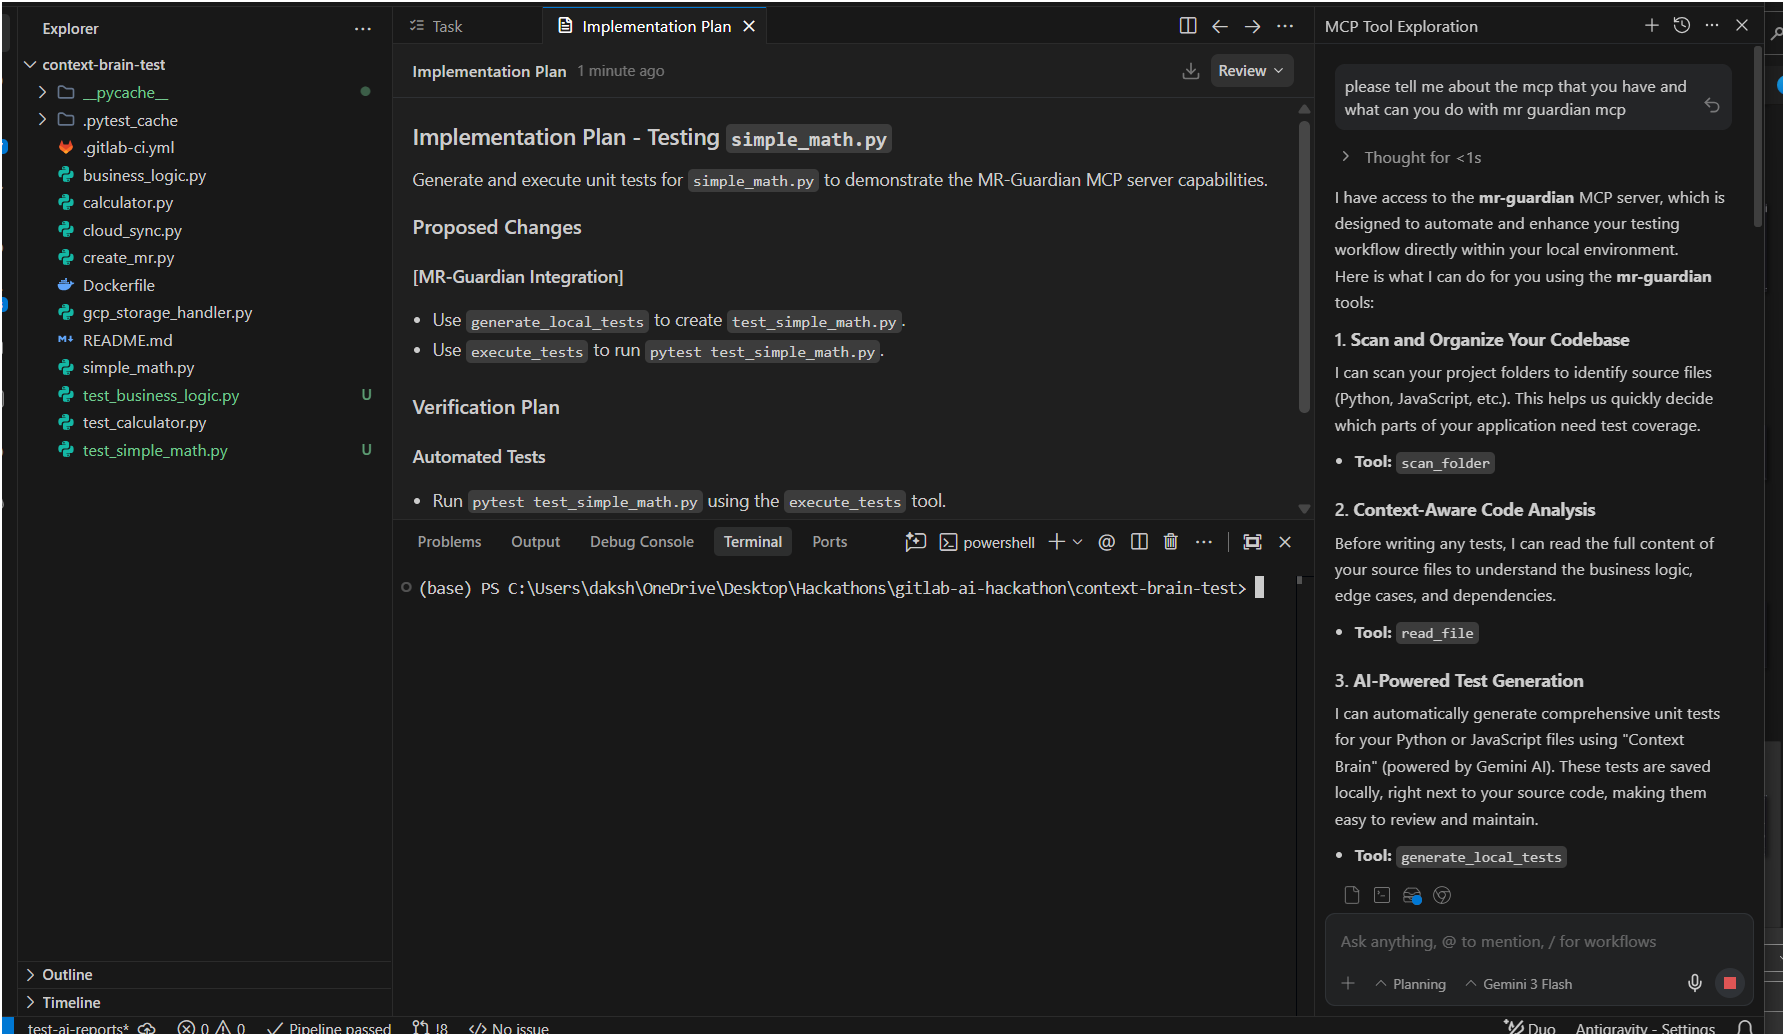Start voice input with microphone icon

tap(1695, 984)
